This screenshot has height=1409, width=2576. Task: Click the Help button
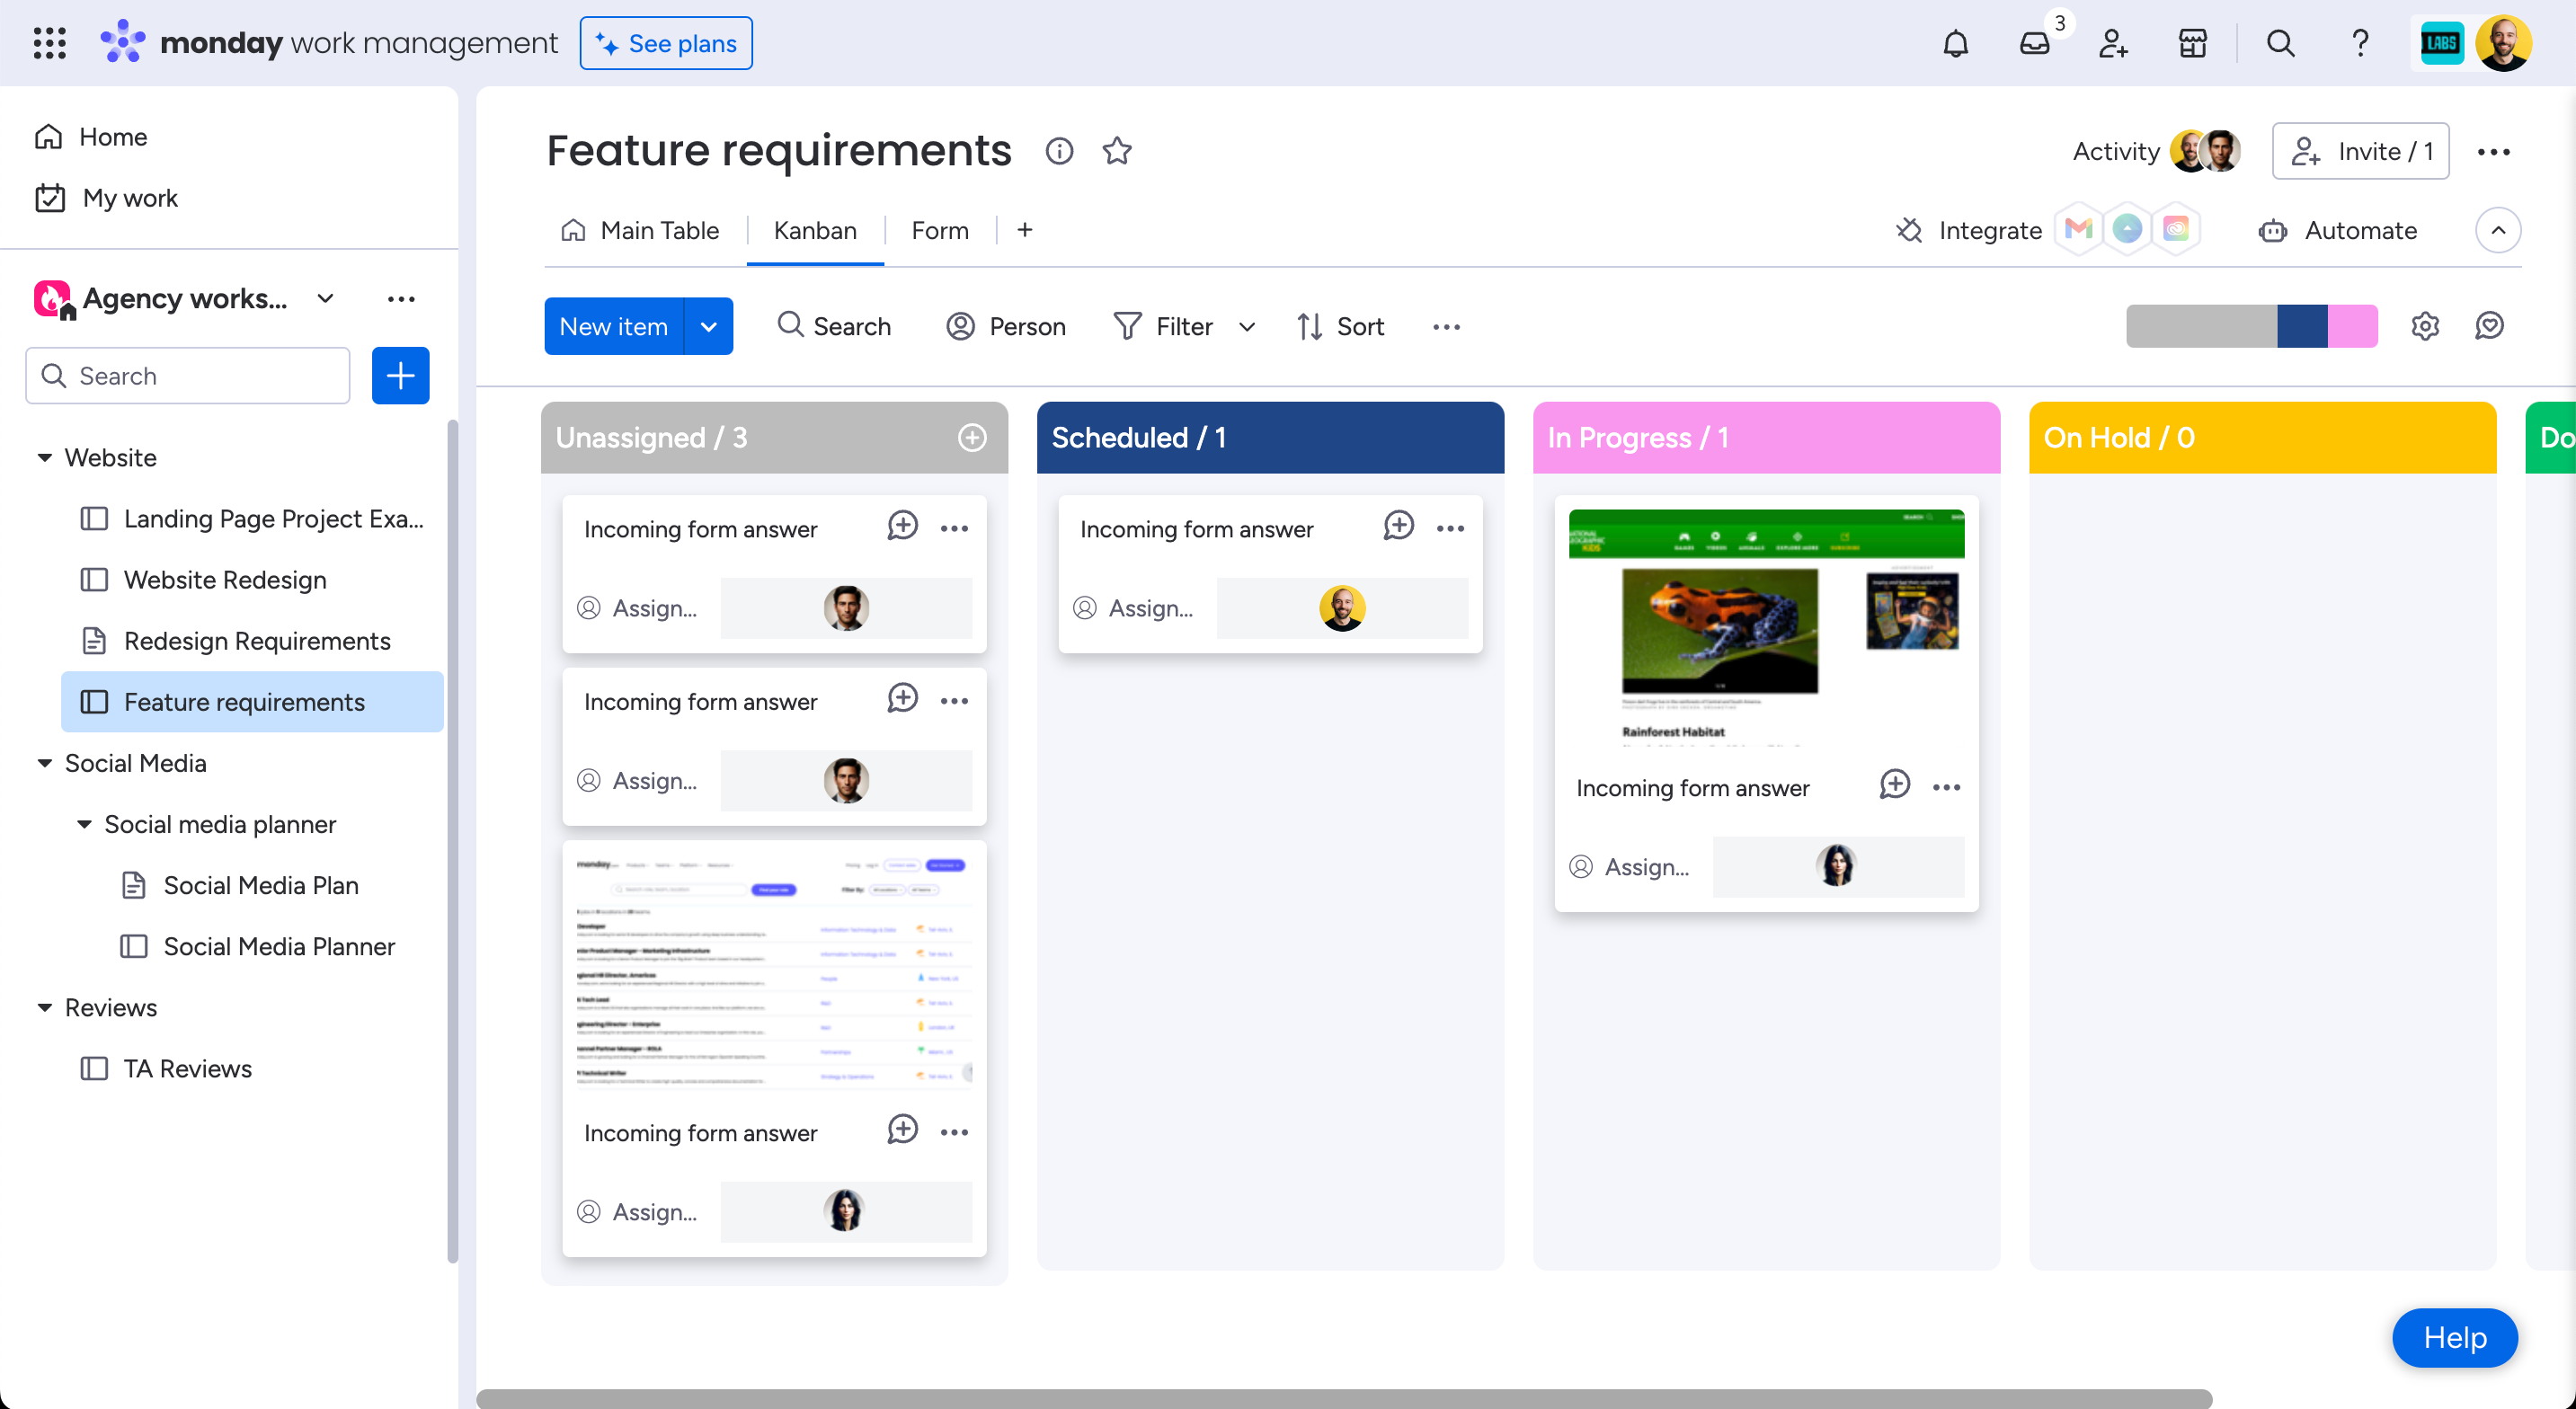(2454, 1338)
